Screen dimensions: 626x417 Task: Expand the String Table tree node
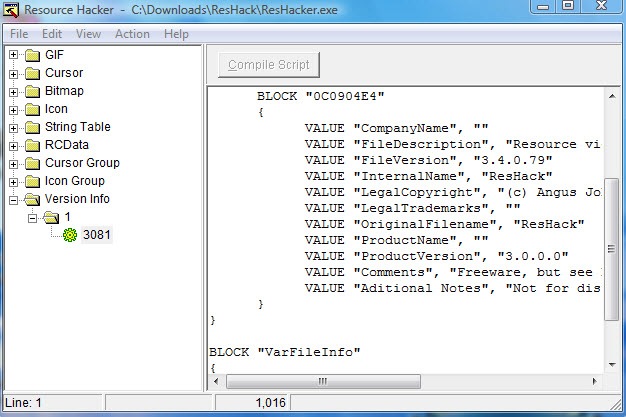pyautogui.click(x=13, y=128)
